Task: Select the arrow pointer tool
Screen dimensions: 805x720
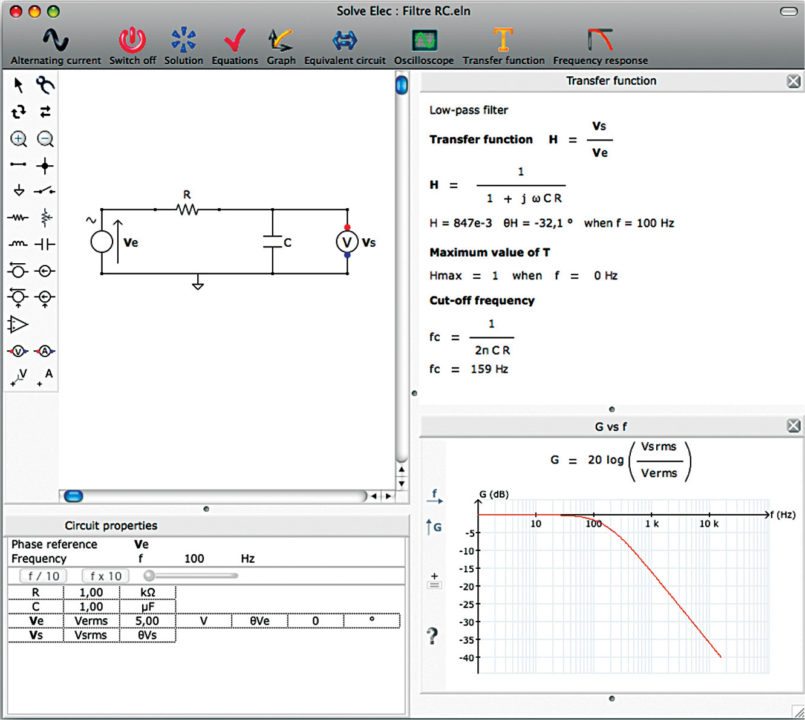Action: [19, 86]
